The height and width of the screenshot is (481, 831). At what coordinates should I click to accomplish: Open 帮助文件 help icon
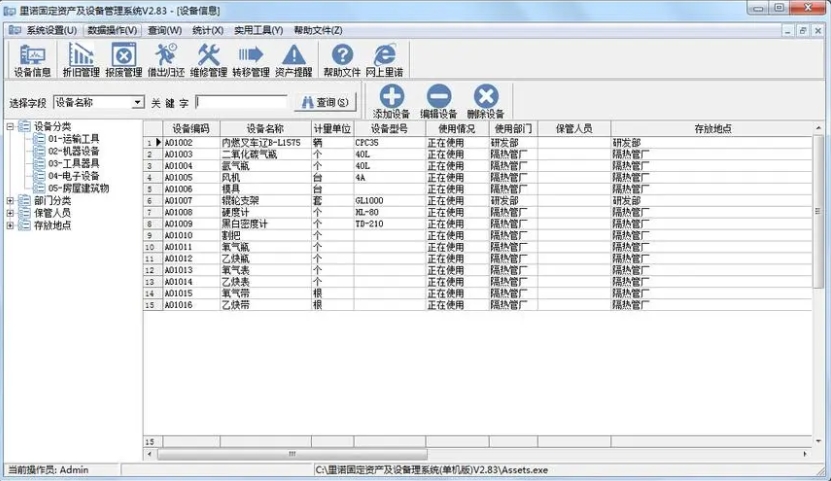click(342, 60)
